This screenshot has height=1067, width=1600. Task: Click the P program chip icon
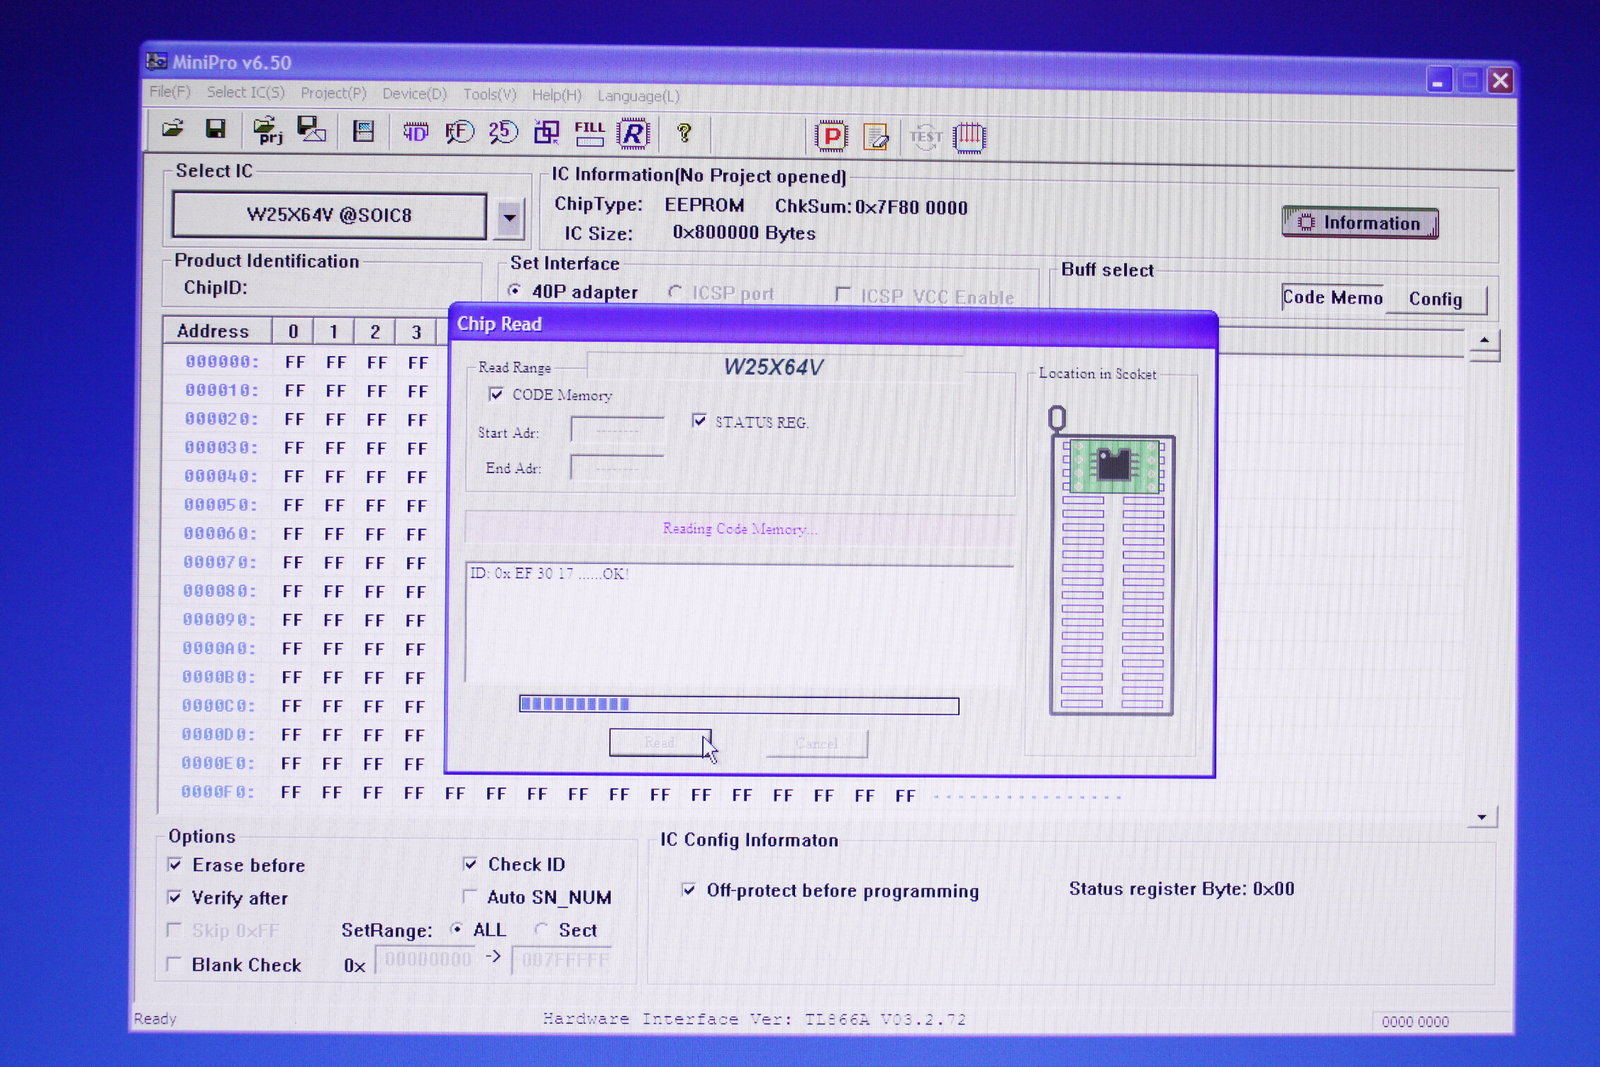click(831, 136)
